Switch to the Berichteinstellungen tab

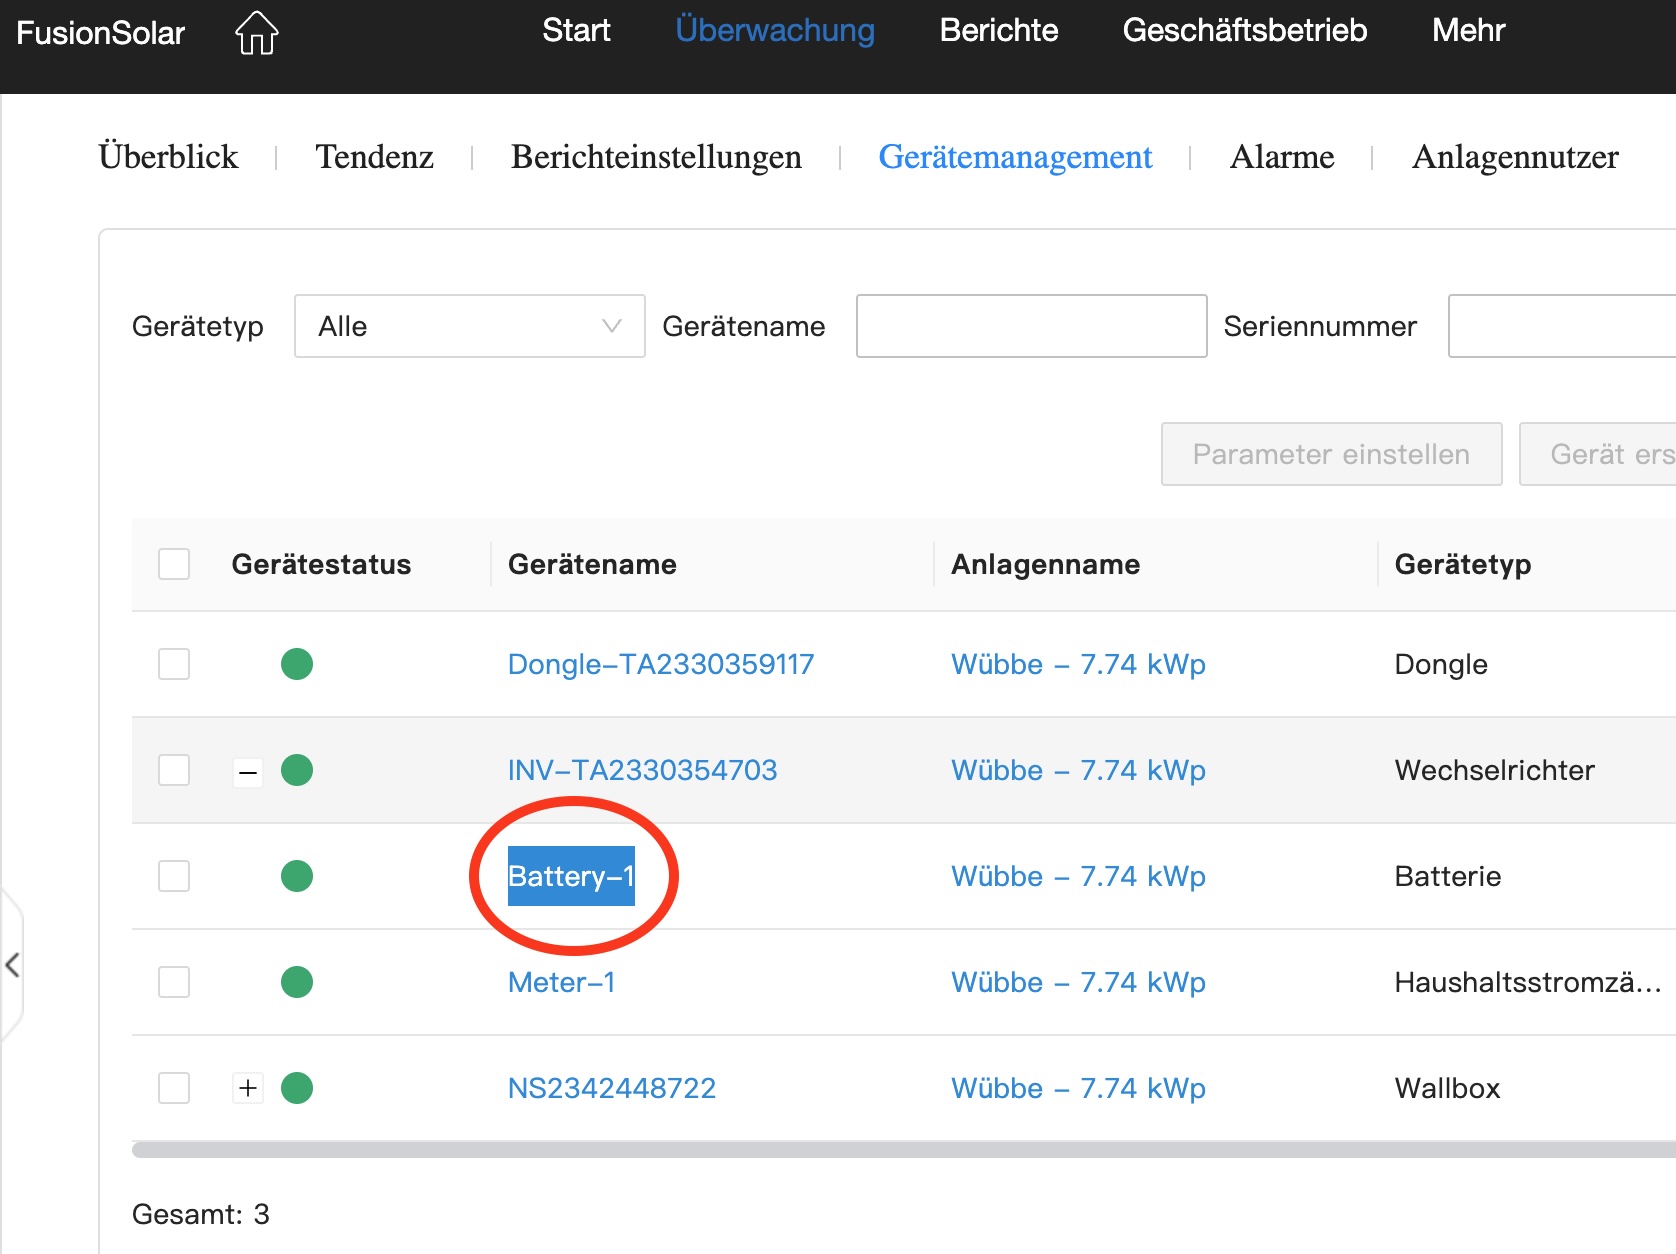(x=656, y=157)
